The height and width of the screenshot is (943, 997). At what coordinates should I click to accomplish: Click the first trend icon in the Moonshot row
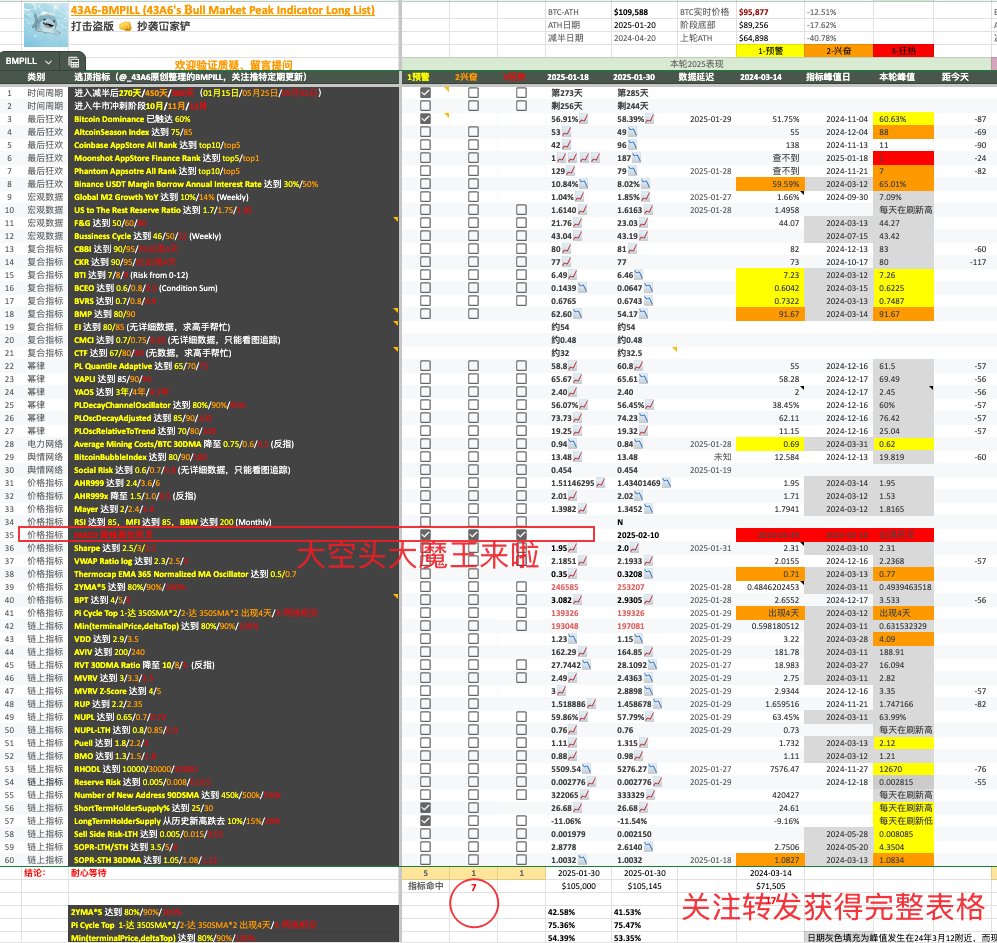[560, 158]
